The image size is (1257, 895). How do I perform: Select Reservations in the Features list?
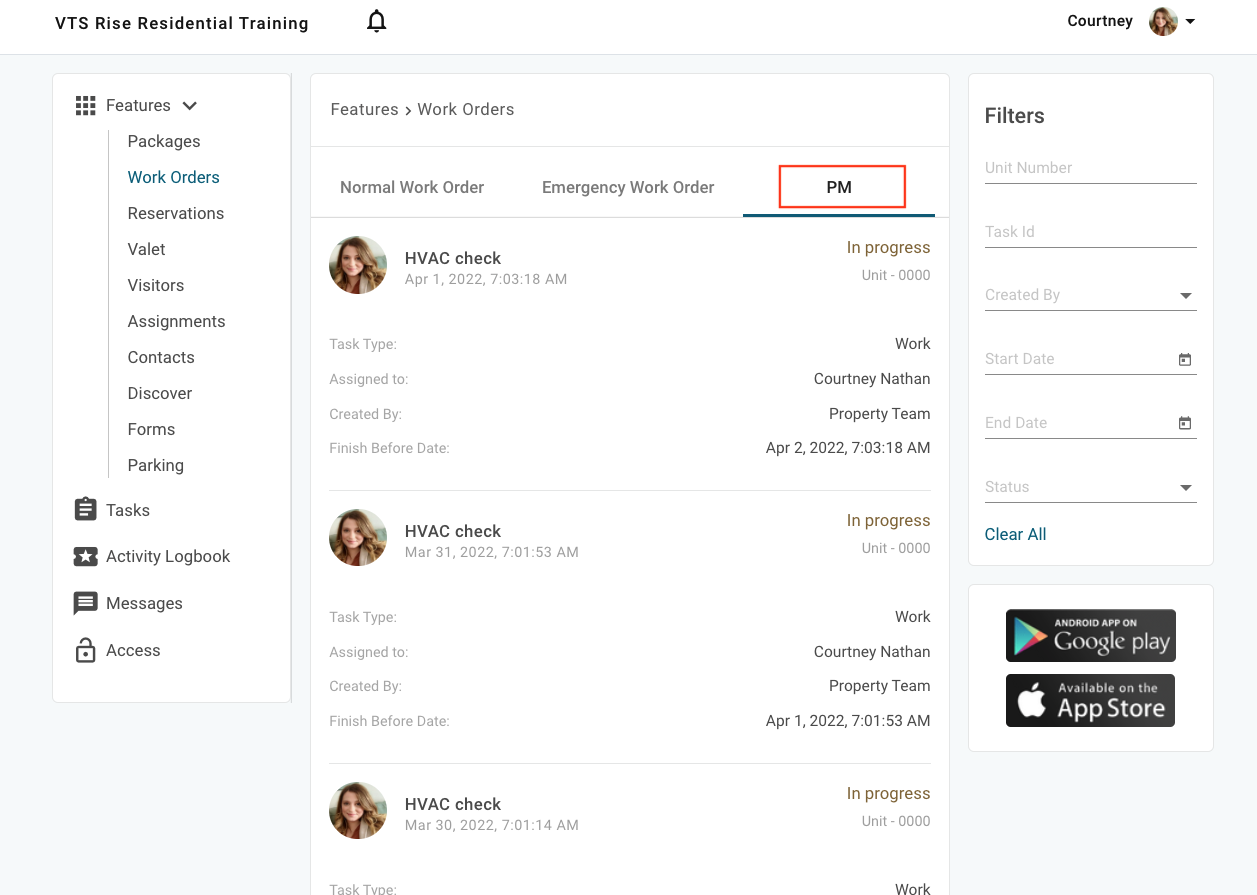pos(176,213)
